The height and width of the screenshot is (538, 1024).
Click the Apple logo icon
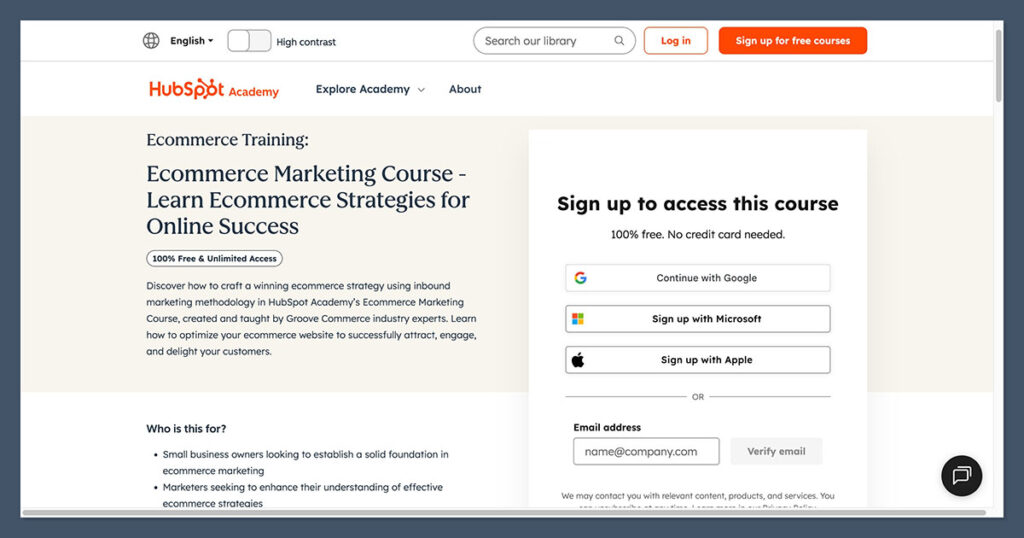click(x=578, y=360)
